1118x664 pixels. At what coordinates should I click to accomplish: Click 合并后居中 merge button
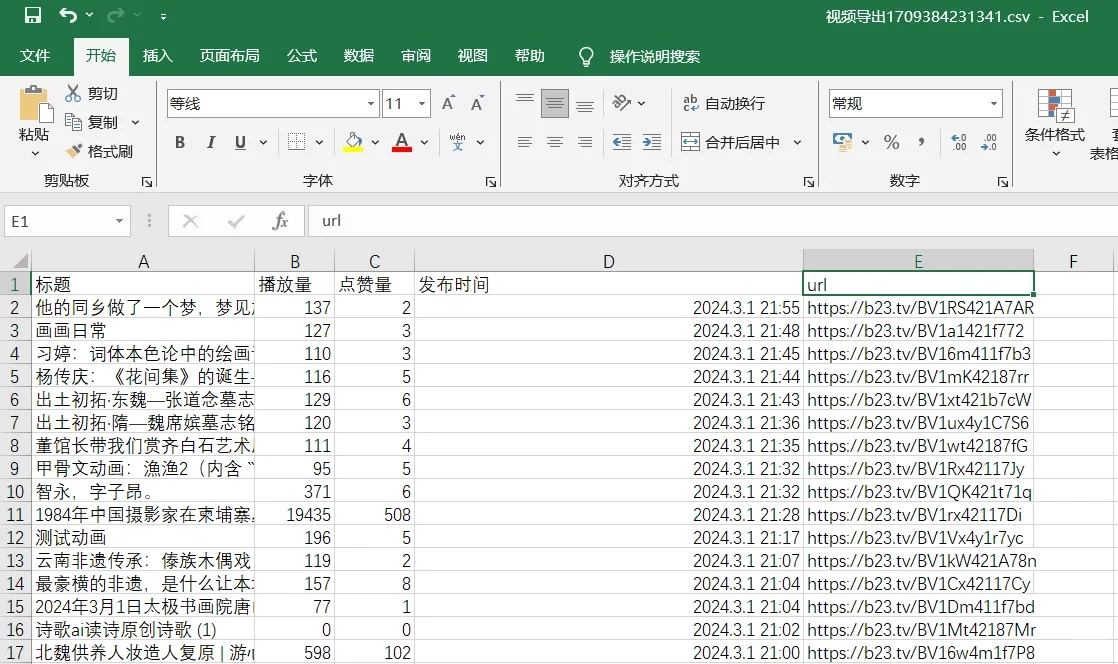(x=730, y=142)
